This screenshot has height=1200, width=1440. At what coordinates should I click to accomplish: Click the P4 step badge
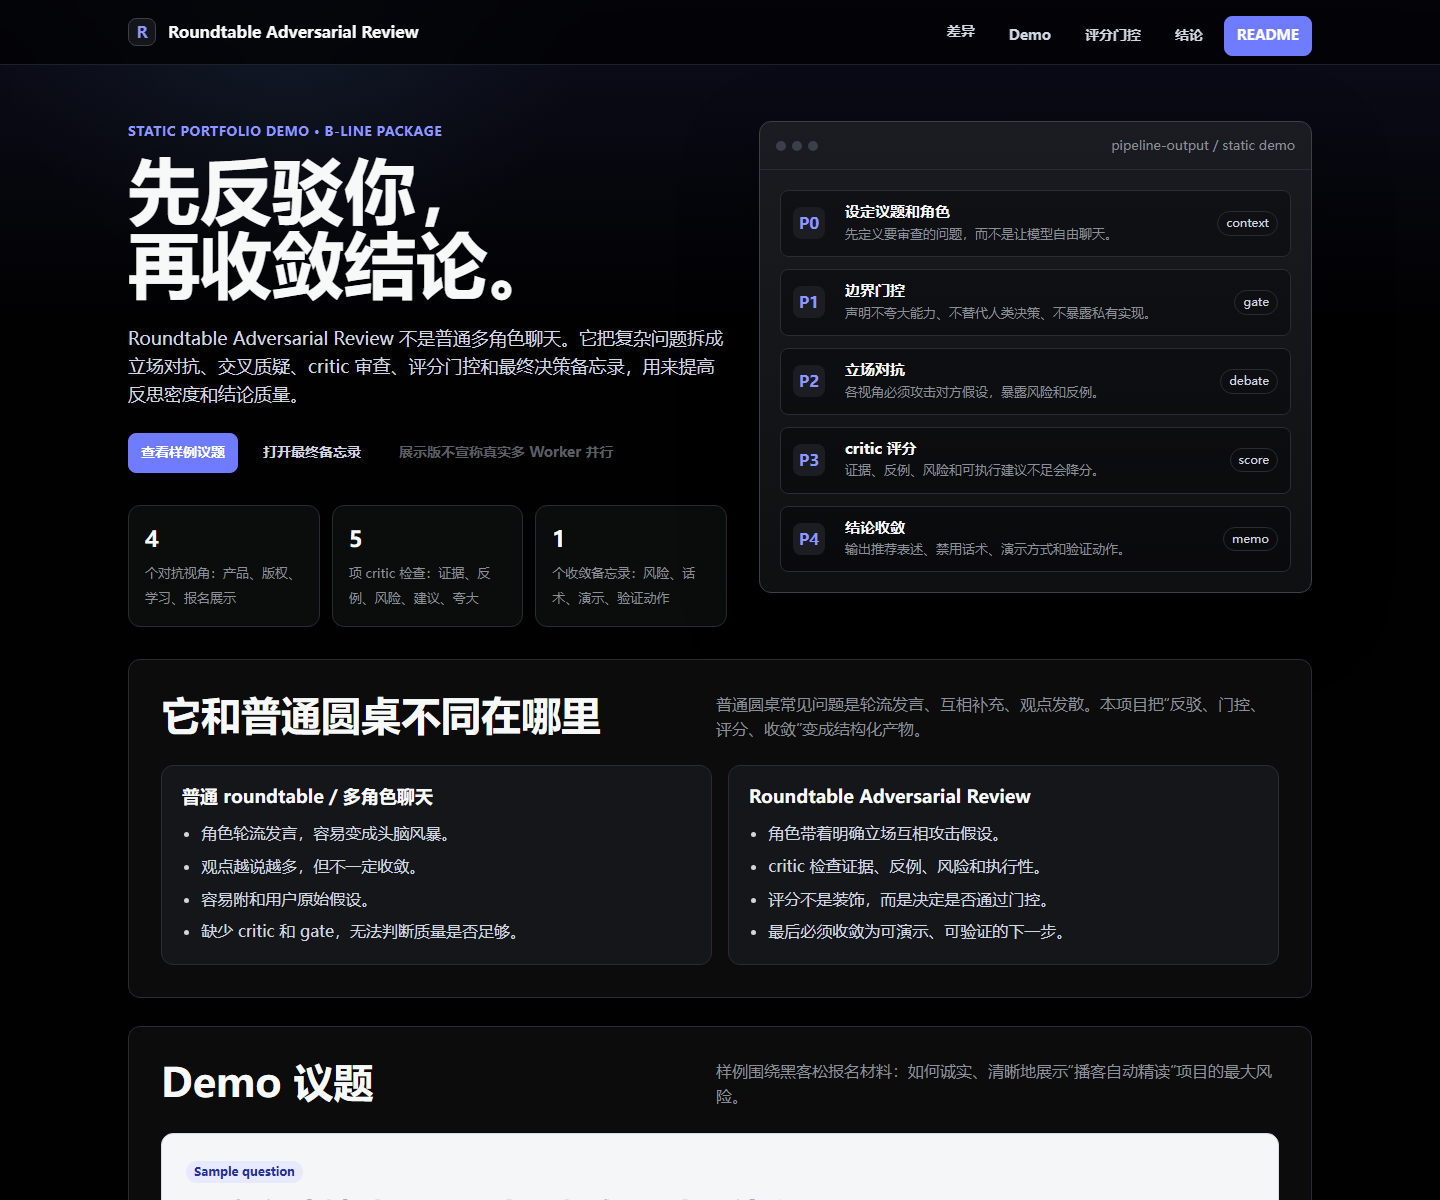pyautogui.click(x=809, y=539)
